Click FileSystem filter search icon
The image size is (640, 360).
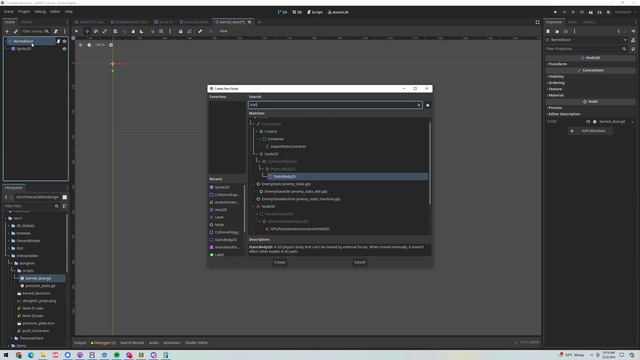point(57,206)
